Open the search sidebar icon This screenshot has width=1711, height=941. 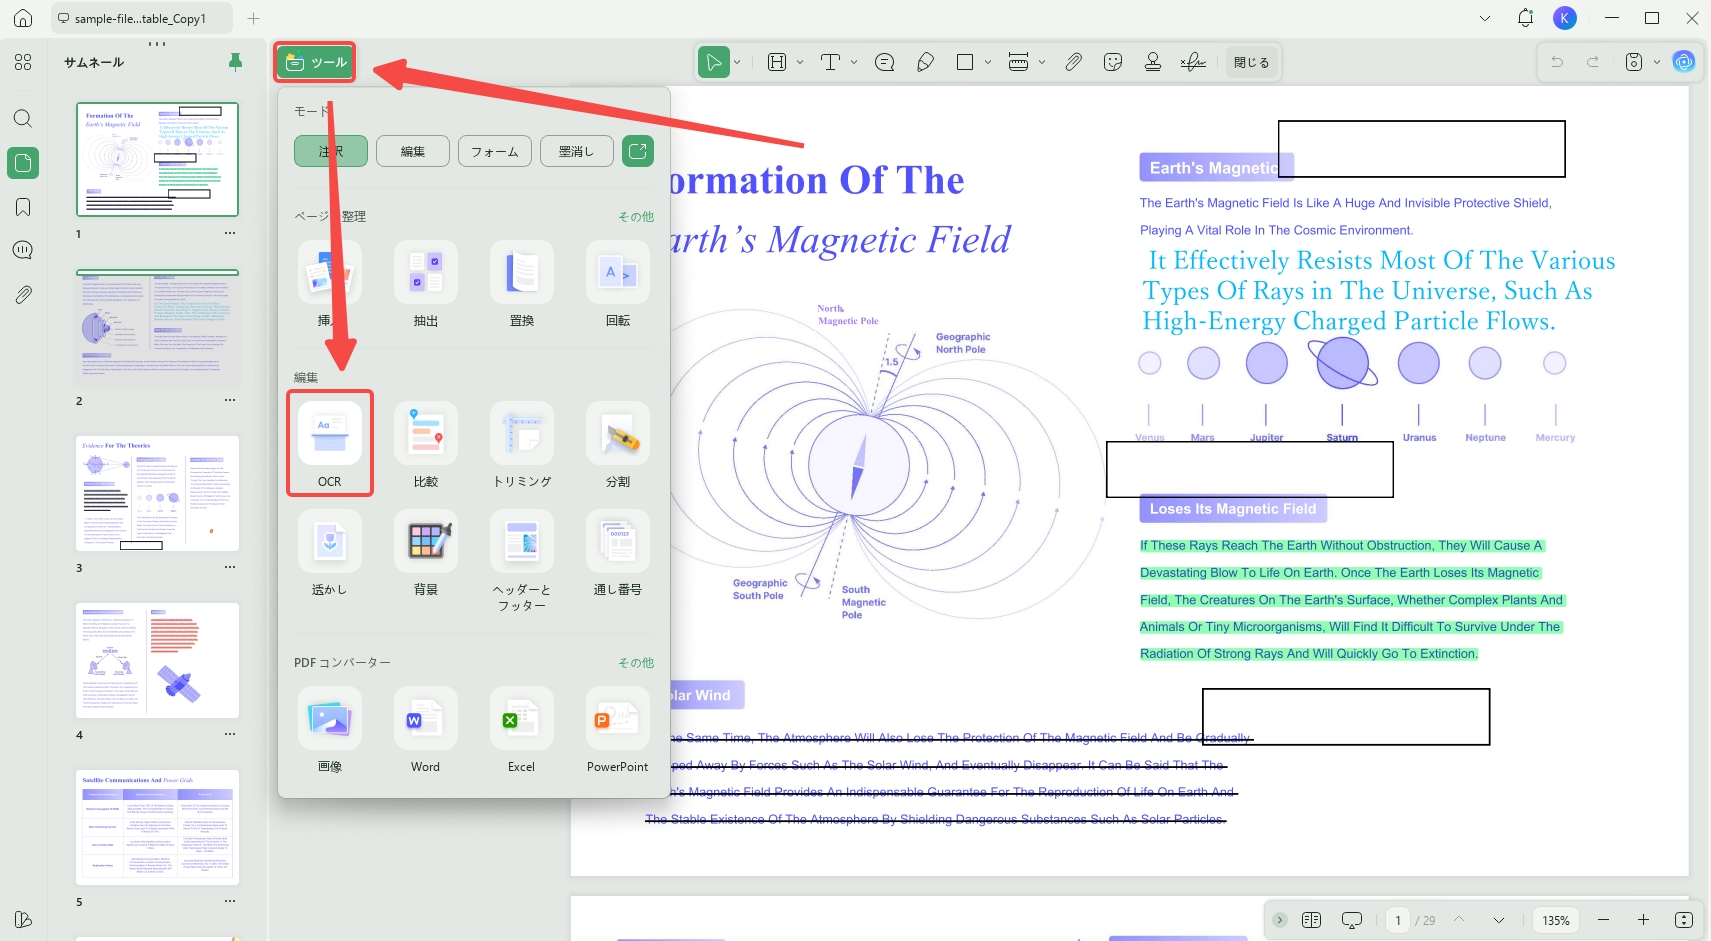coord(23,119)
